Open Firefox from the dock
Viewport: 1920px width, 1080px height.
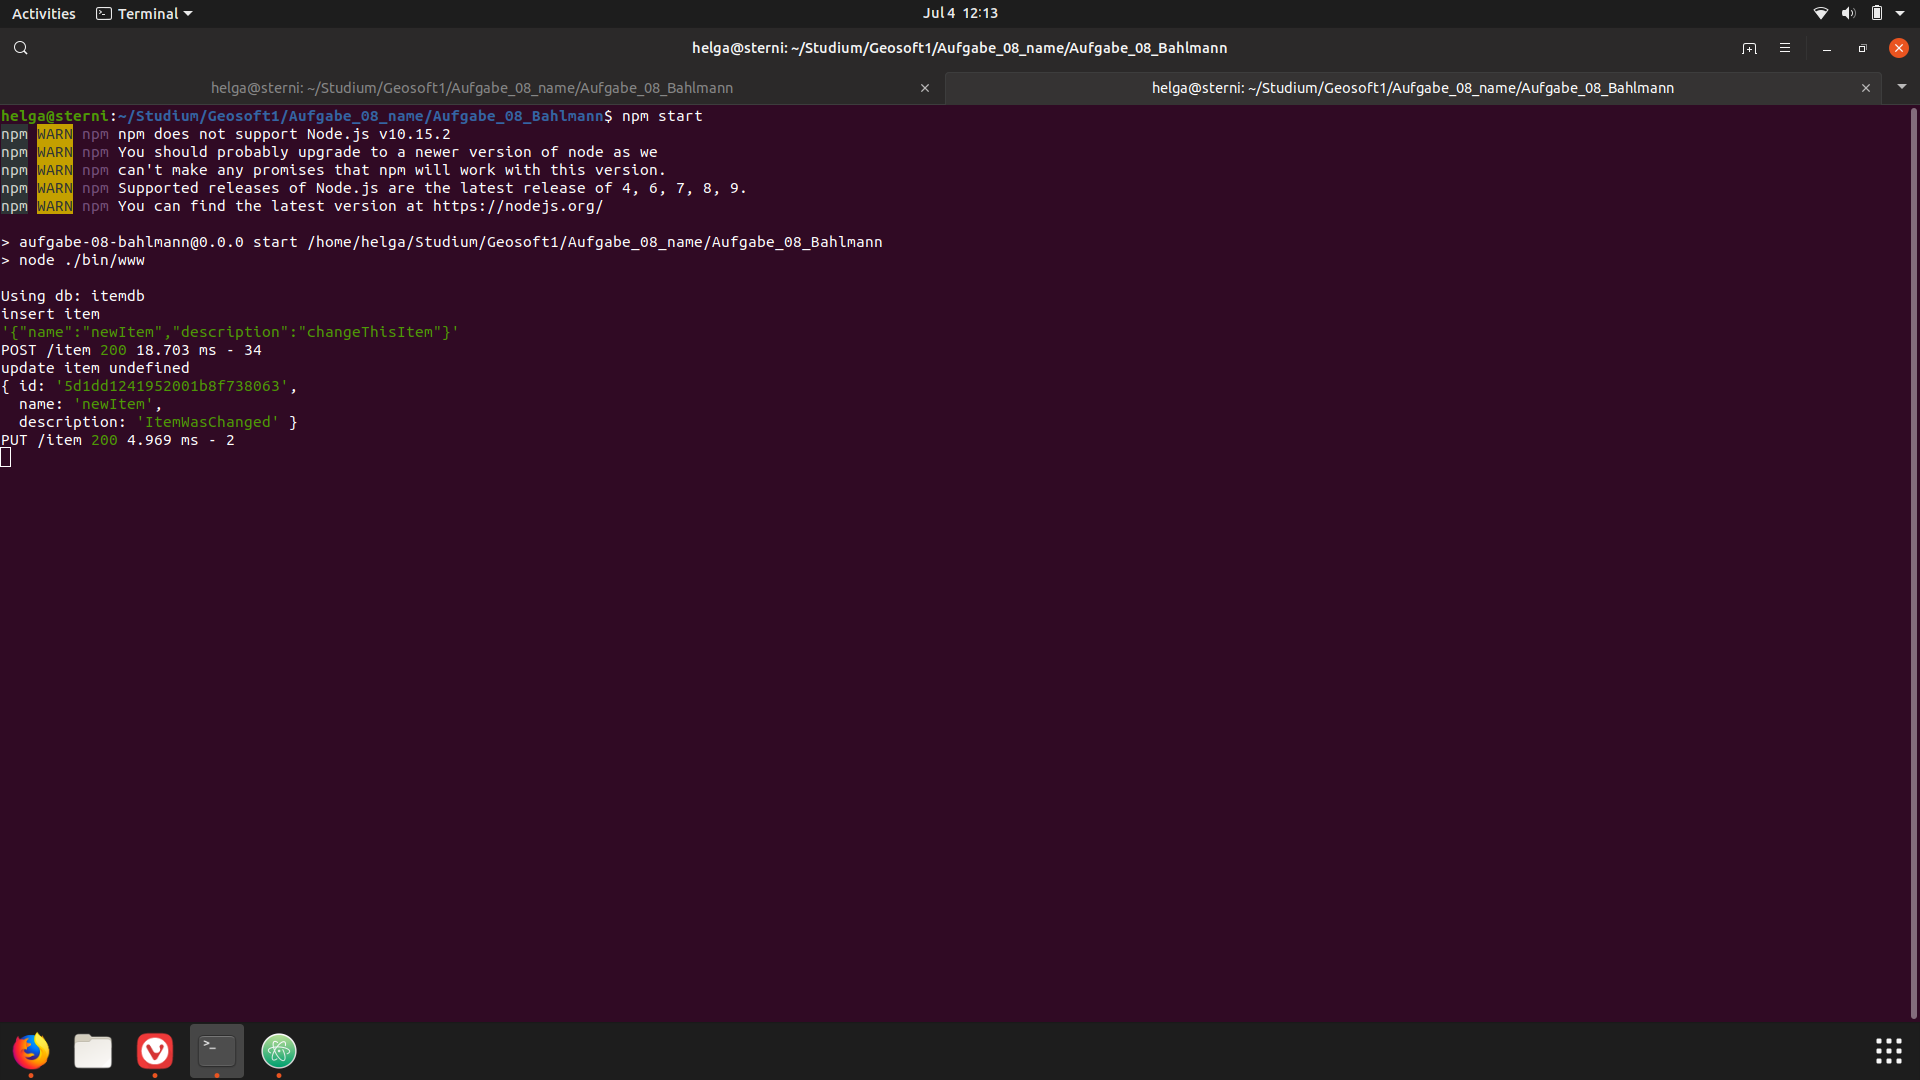31,1051
